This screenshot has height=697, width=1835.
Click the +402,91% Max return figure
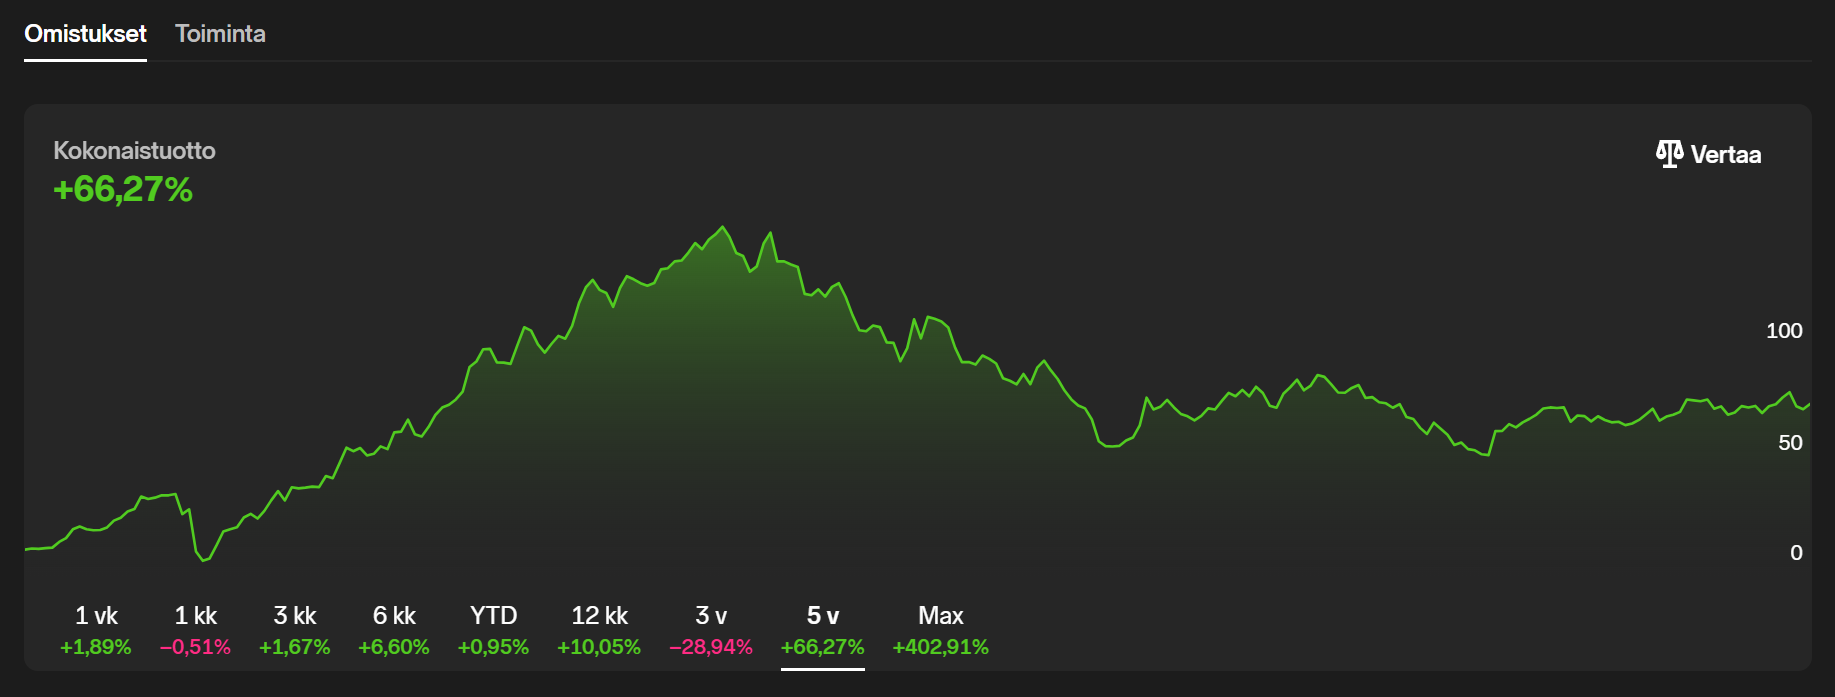point(940,647)
